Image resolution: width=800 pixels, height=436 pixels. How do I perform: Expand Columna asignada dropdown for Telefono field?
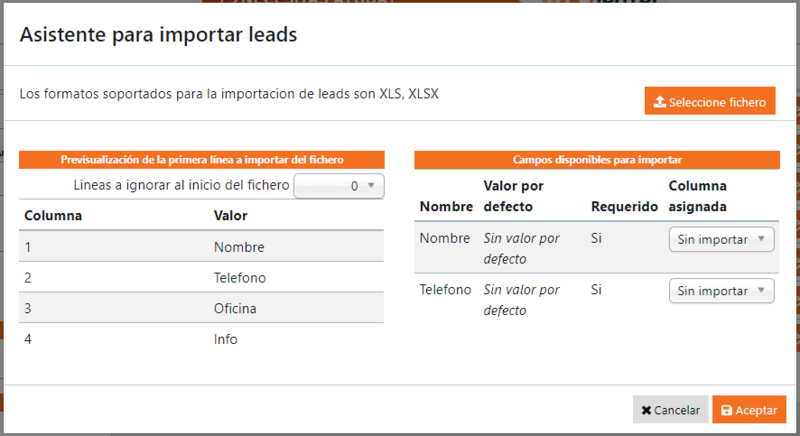[720, 290]
